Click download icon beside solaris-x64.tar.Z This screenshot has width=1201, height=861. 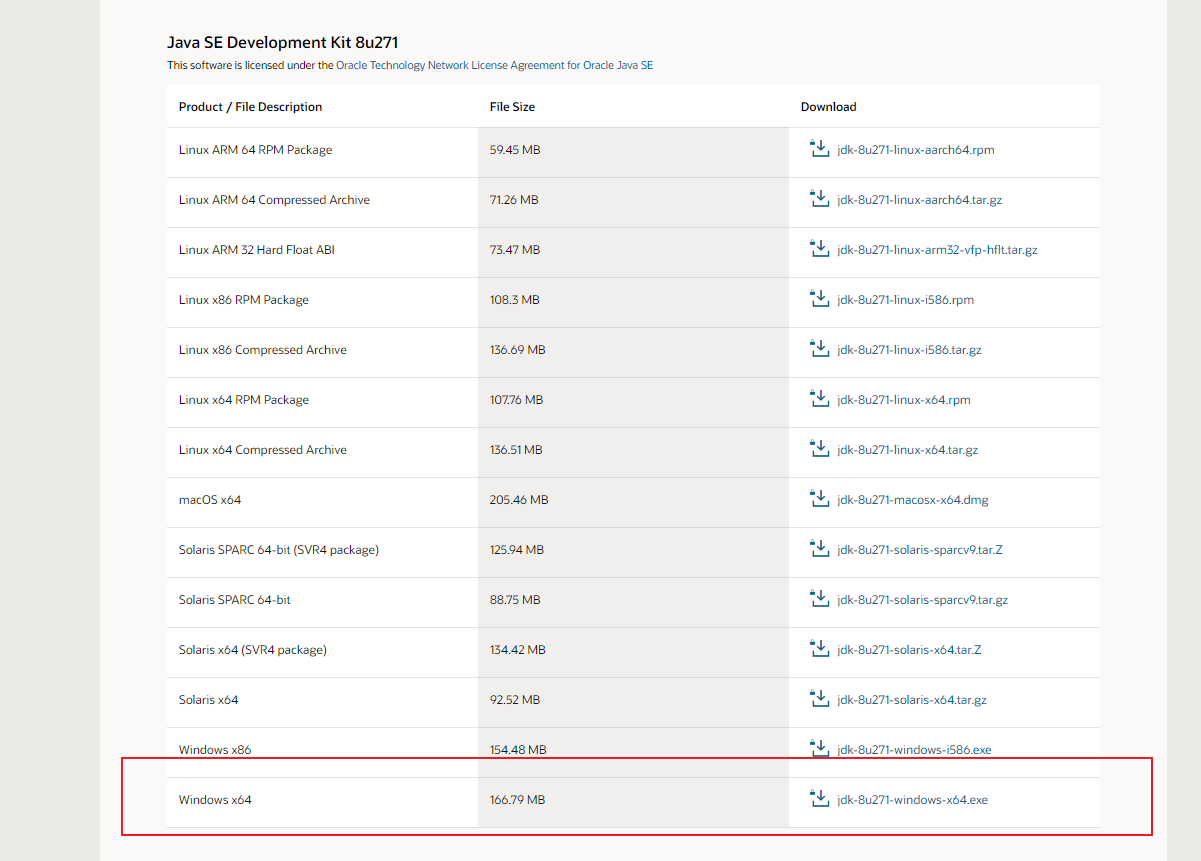[x=819, y=649]
